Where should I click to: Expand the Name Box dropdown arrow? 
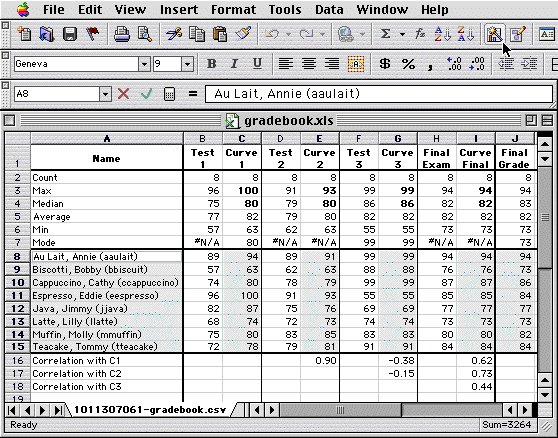pyautogui.click(x=105, y=94)
